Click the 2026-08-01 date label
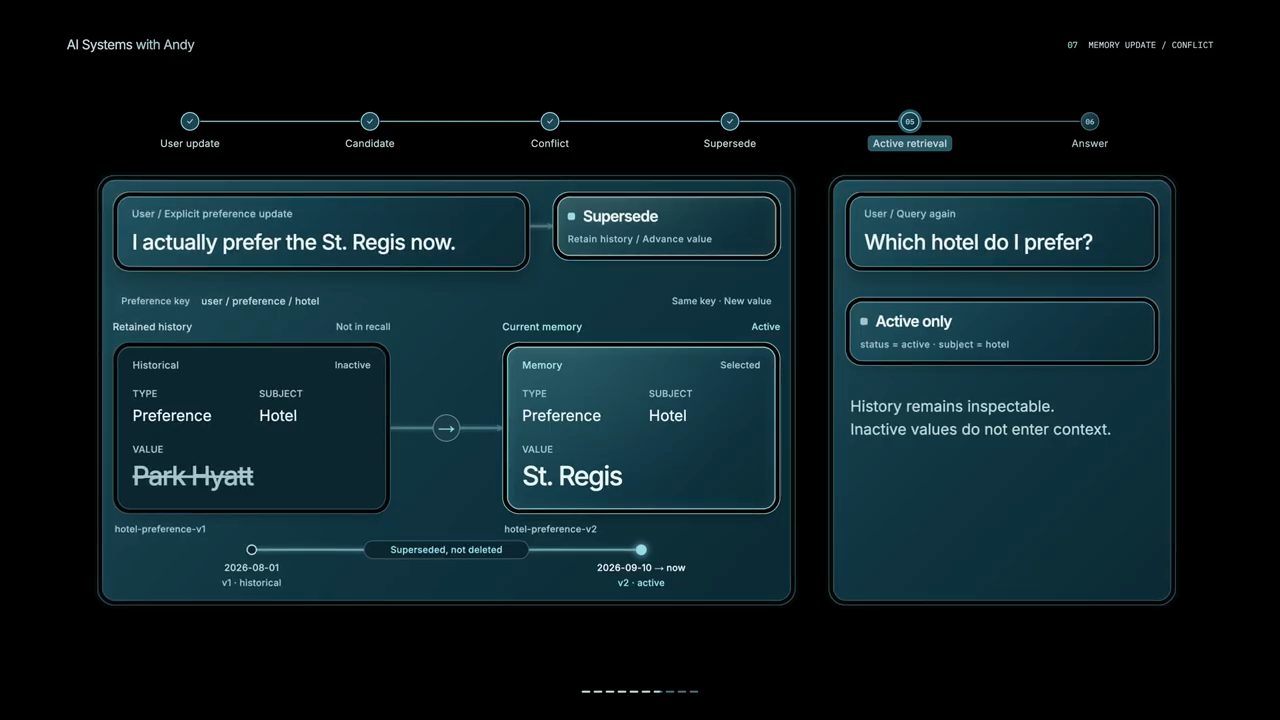1280x720 pixels. point(252,568)
